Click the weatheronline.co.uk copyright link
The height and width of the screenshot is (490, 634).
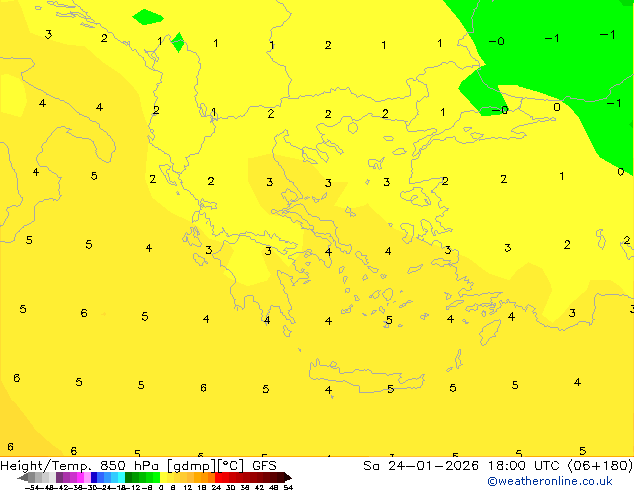click(x=550, y=481)
